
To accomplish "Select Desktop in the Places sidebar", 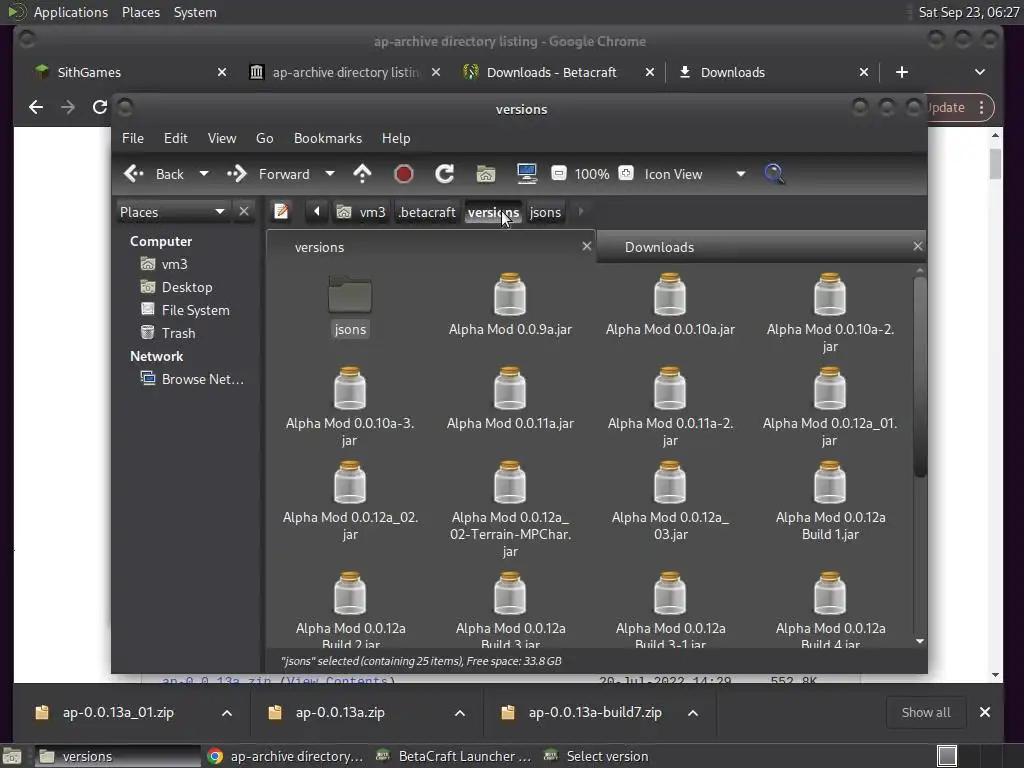I will pyautogui.click(x=188, y=287).
